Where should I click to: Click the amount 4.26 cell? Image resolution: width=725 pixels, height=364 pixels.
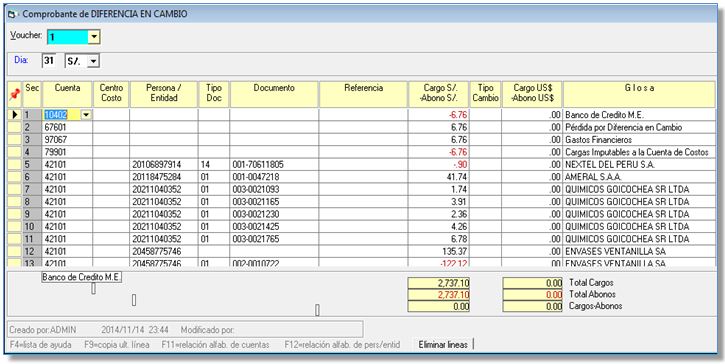coord(438,227)
